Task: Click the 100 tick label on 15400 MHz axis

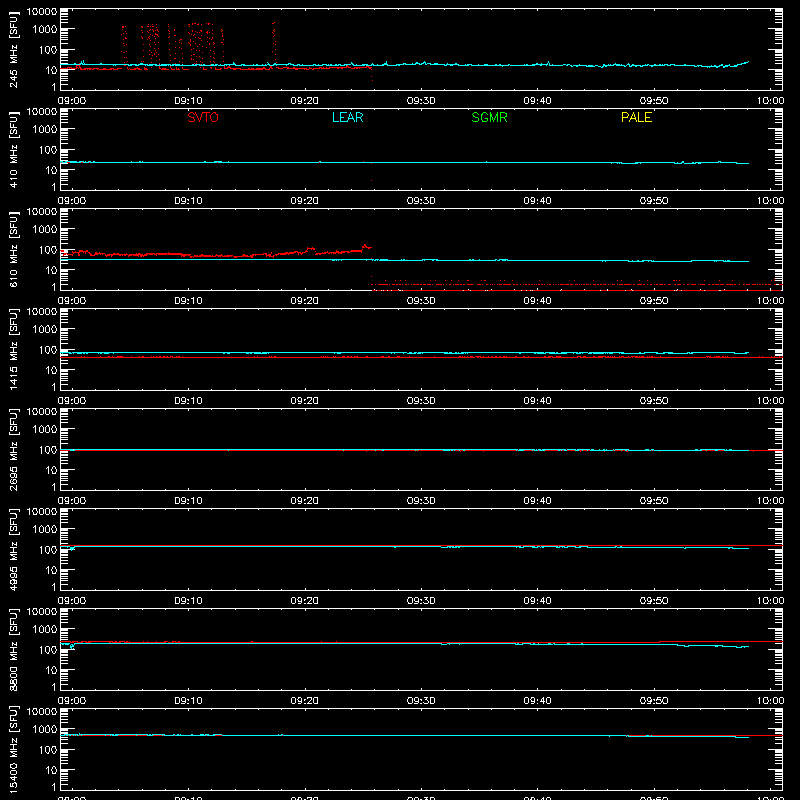Action: click(x=48, y=750)
